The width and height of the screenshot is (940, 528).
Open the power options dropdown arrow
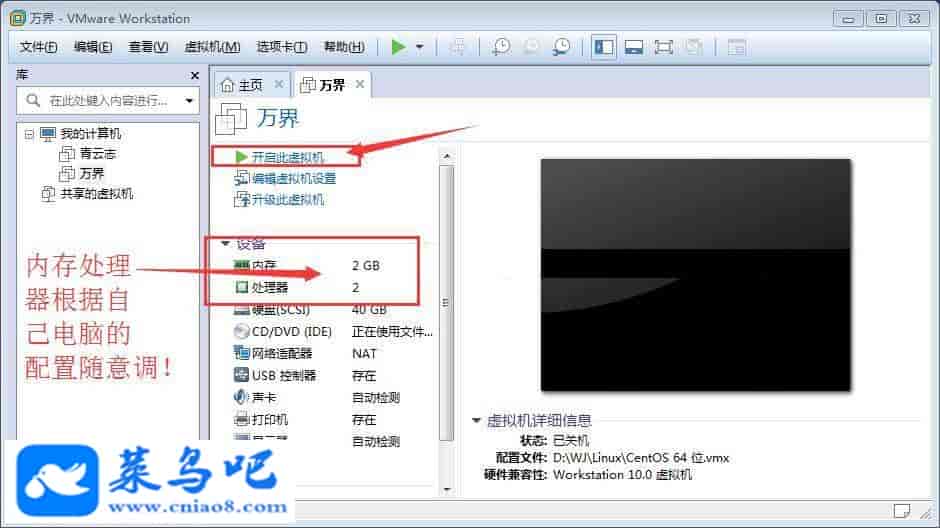(x=420, y=47)
